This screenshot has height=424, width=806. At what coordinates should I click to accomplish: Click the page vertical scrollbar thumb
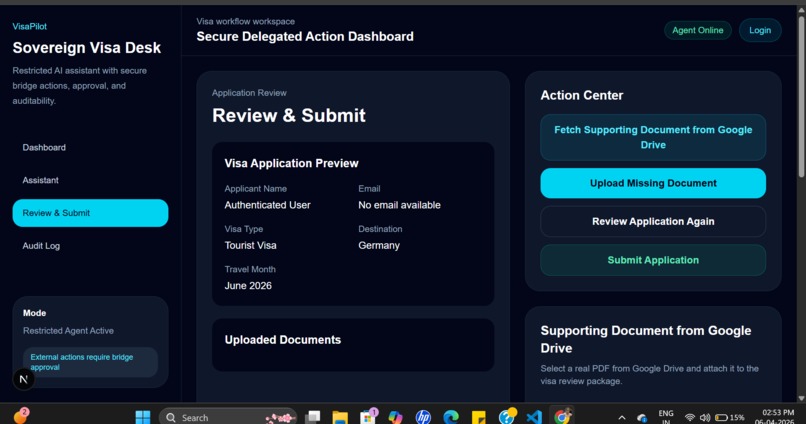tap(801, 97)
